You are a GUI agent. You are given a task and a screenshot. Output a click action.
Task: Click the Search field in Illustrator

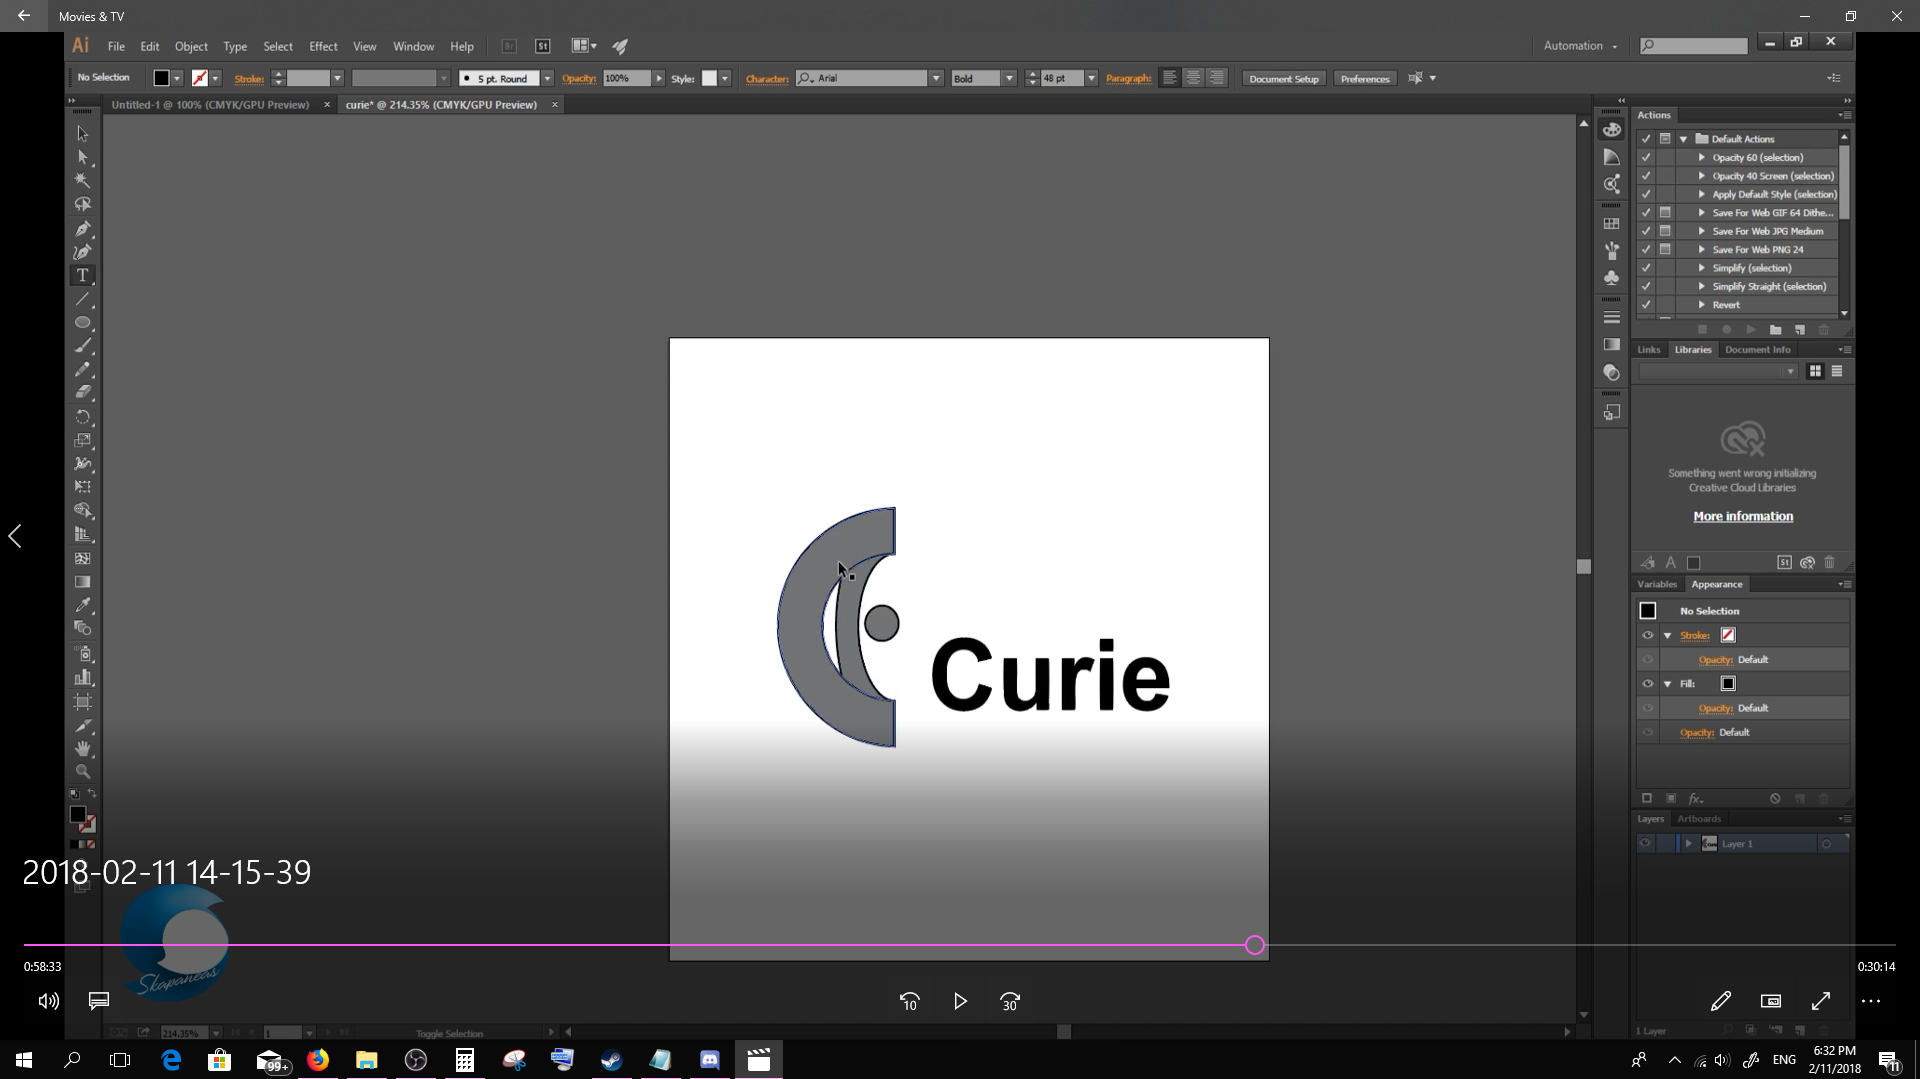tap(1695, 46)
